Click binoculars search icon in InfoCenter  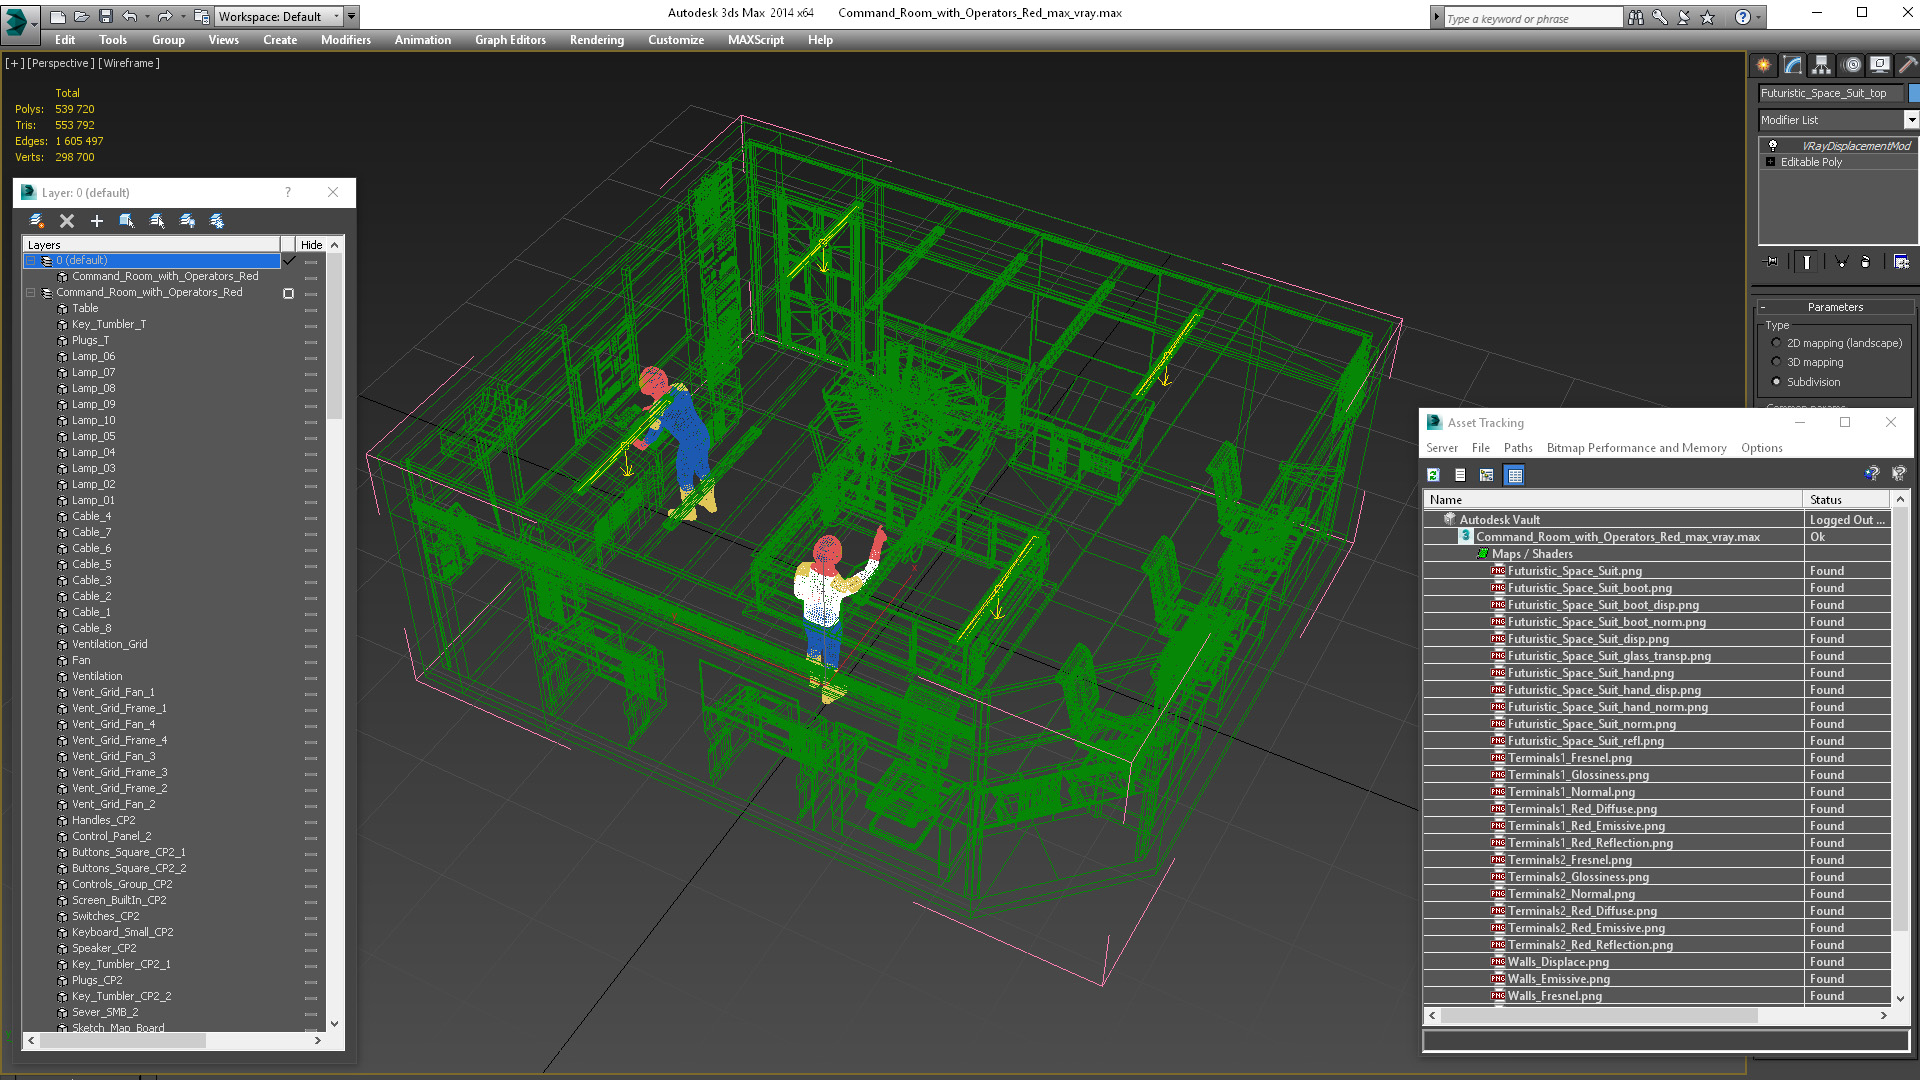pos(1636,17)
